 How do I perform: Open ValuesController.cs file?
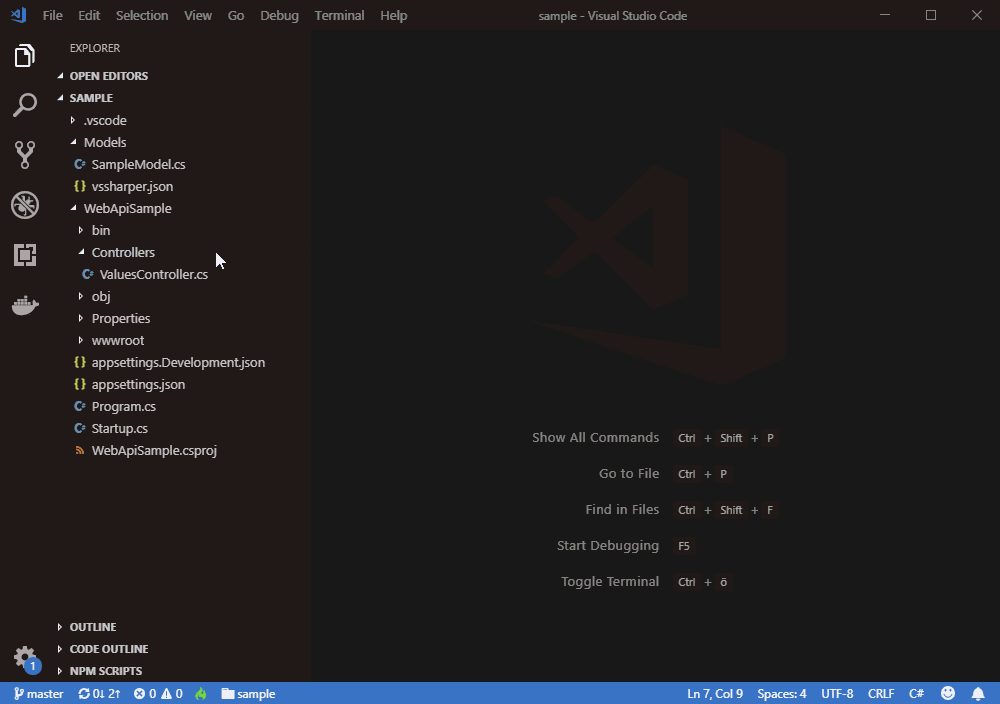[x=154, y=274]
